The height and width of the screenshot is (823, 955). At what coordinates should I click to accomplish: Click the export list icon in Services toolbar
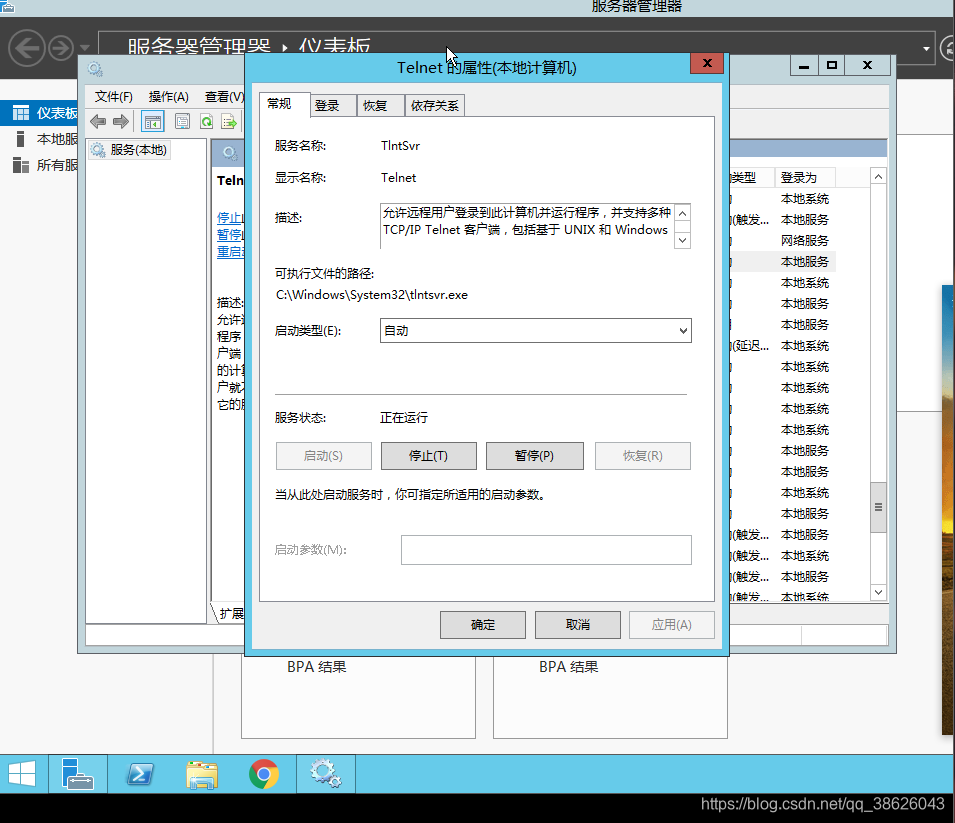[x=229, y=121]
